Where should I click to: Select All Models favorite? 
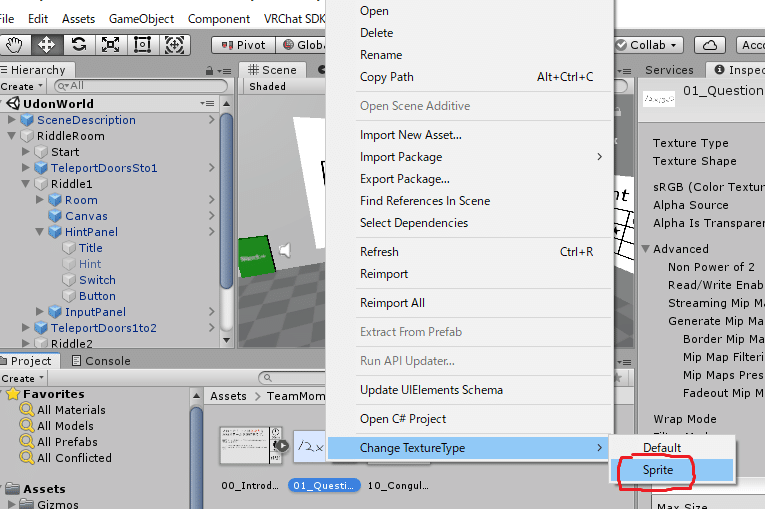pos(65,426)
